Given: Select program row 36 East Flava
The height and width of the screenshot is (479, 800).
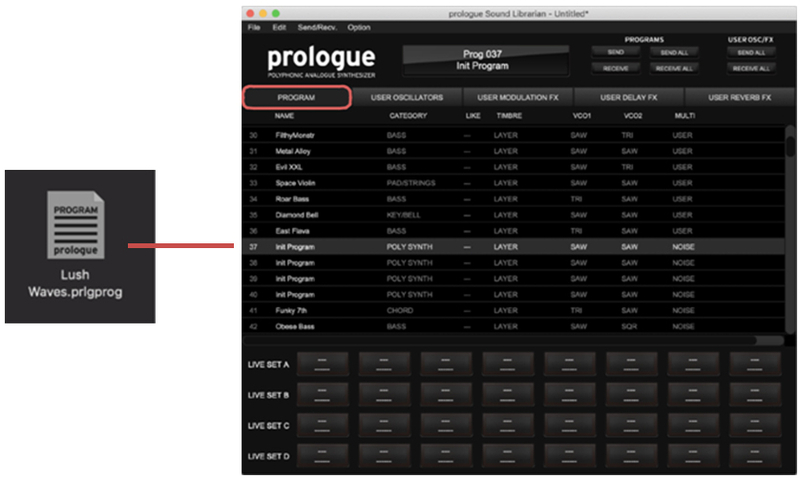Looking at the screenshot, I should (514, 231).
